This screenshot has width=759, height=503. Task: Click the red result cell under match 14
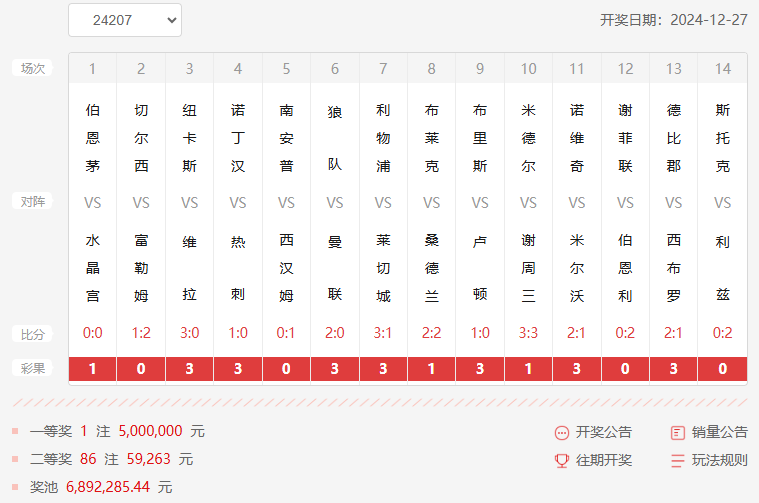723,369
